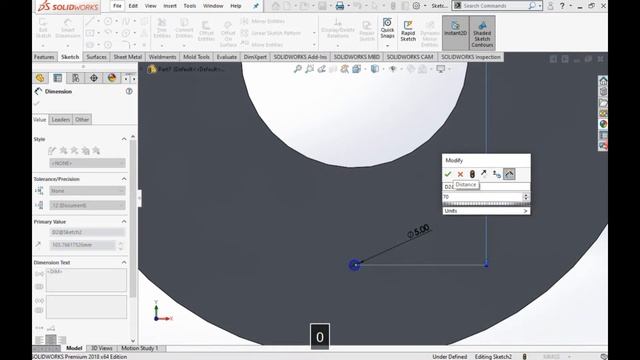Switch to the Weldments tab
The width and height of the screenshot is (640, 360).
pos(162,57)
